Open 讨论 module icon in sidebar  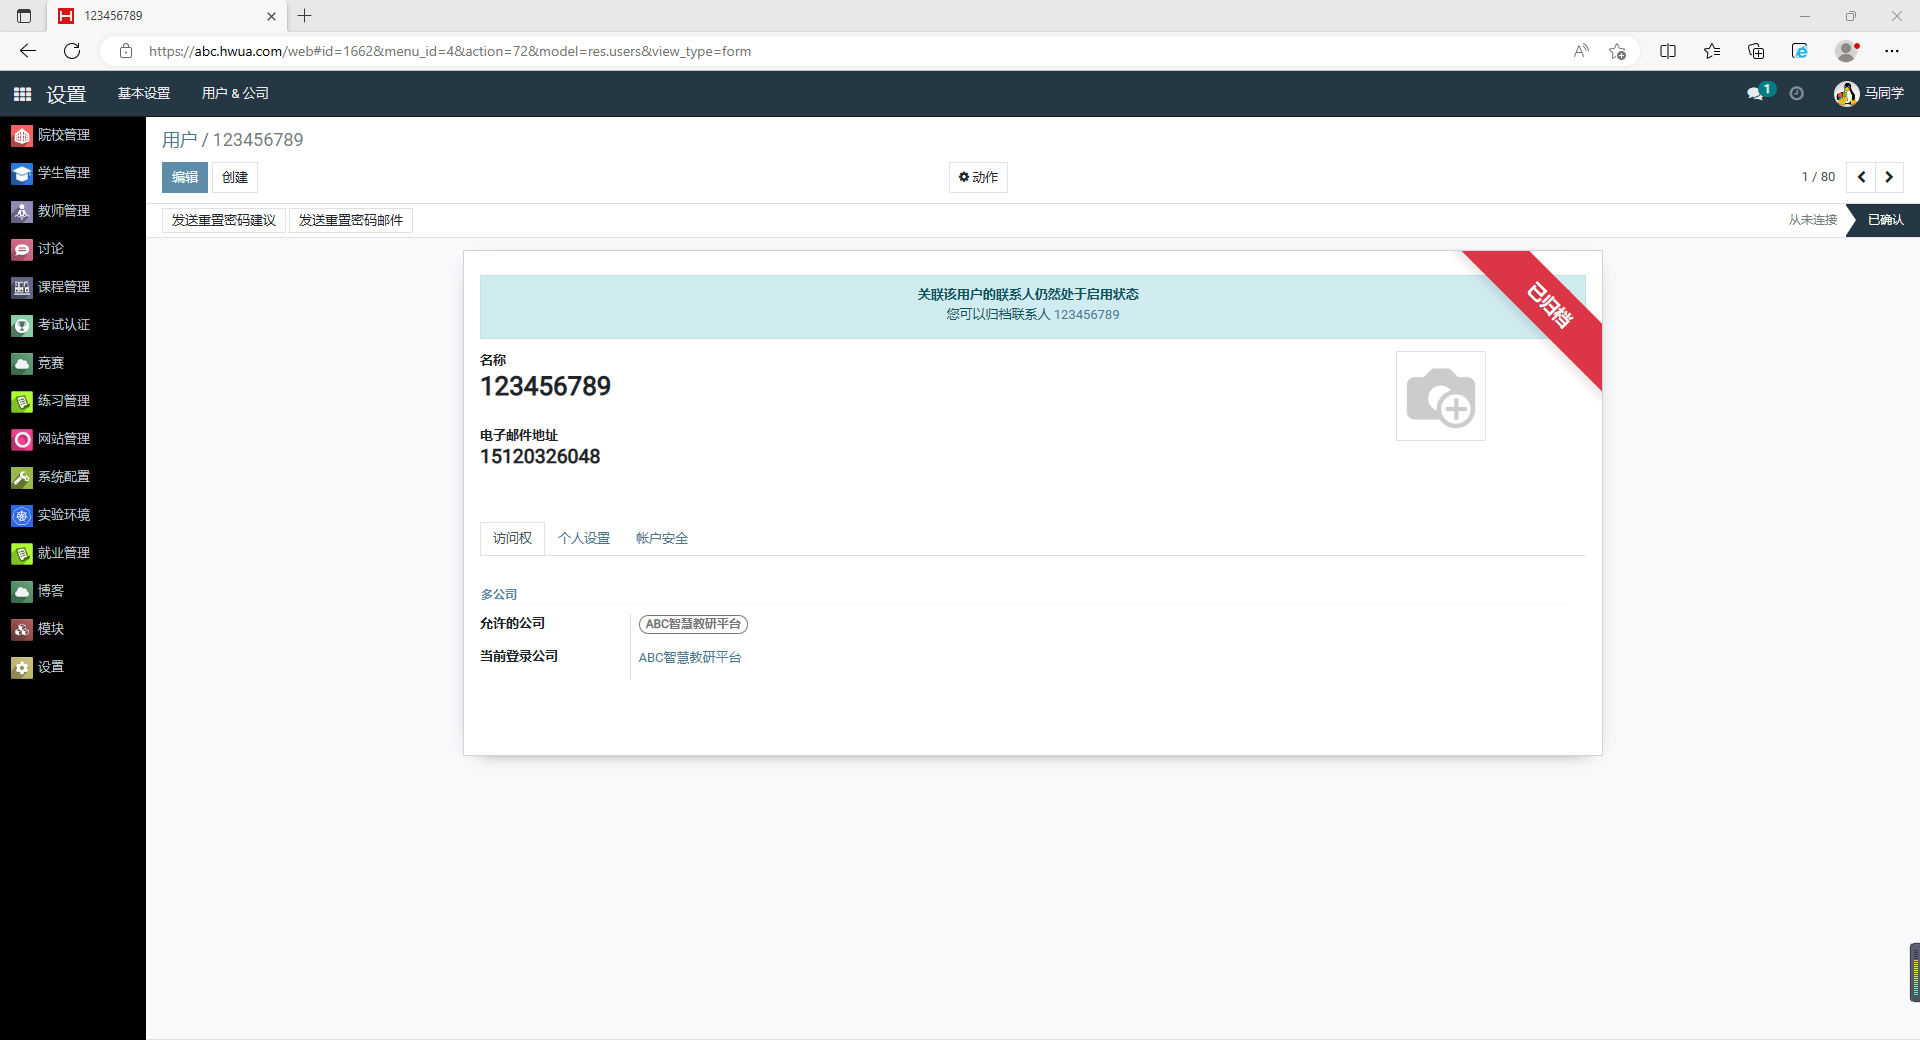pyautogui.click(x=22, y=249)
